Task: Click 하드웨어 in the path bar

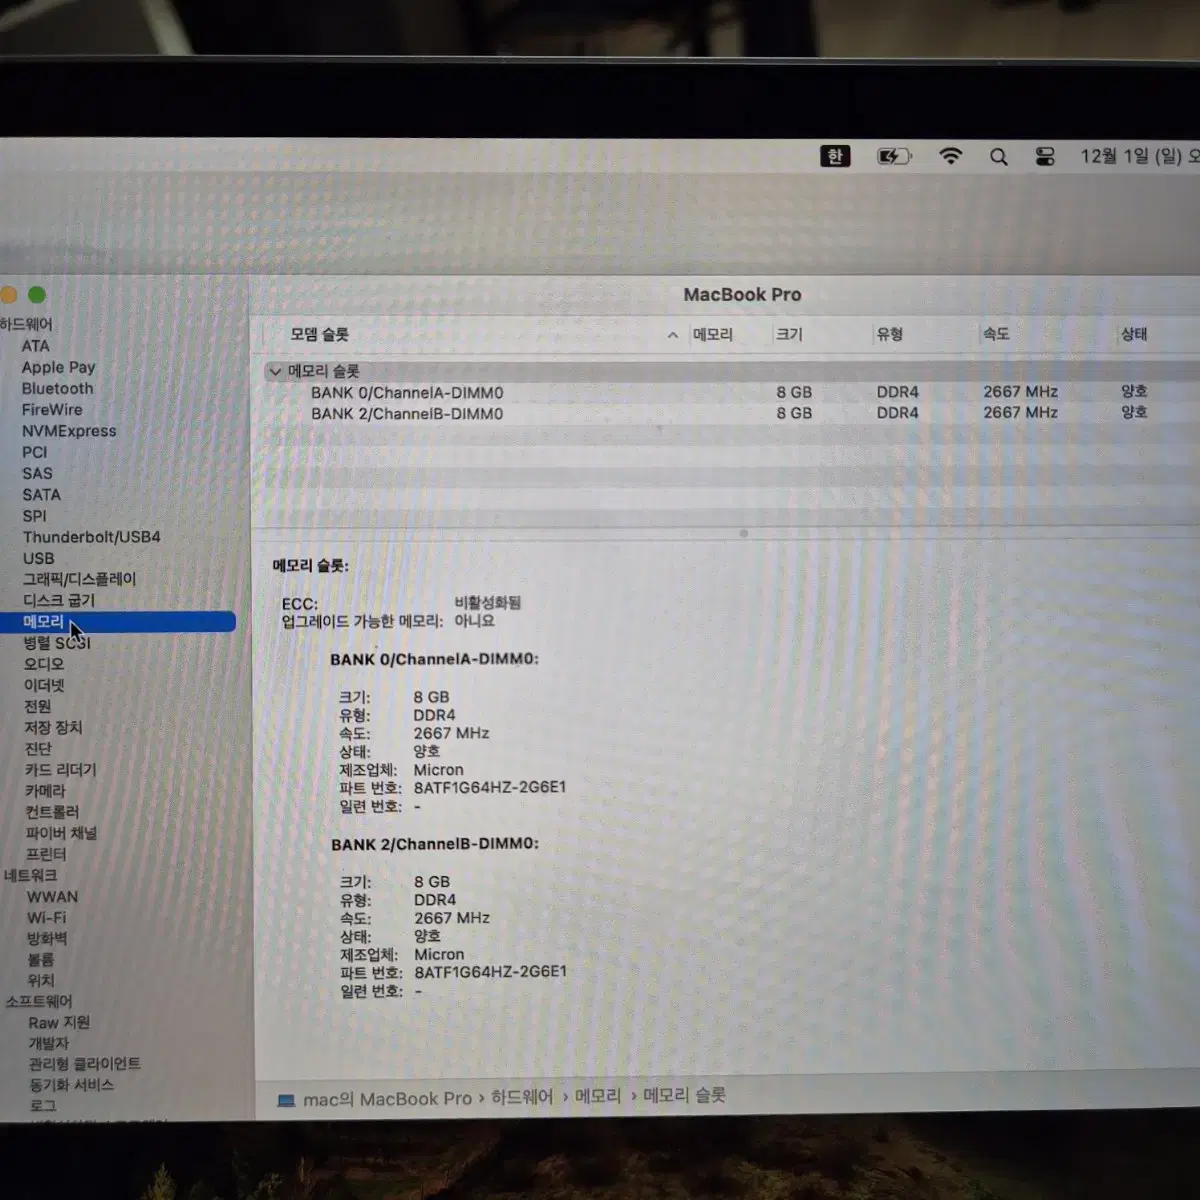Action: 522,1097
